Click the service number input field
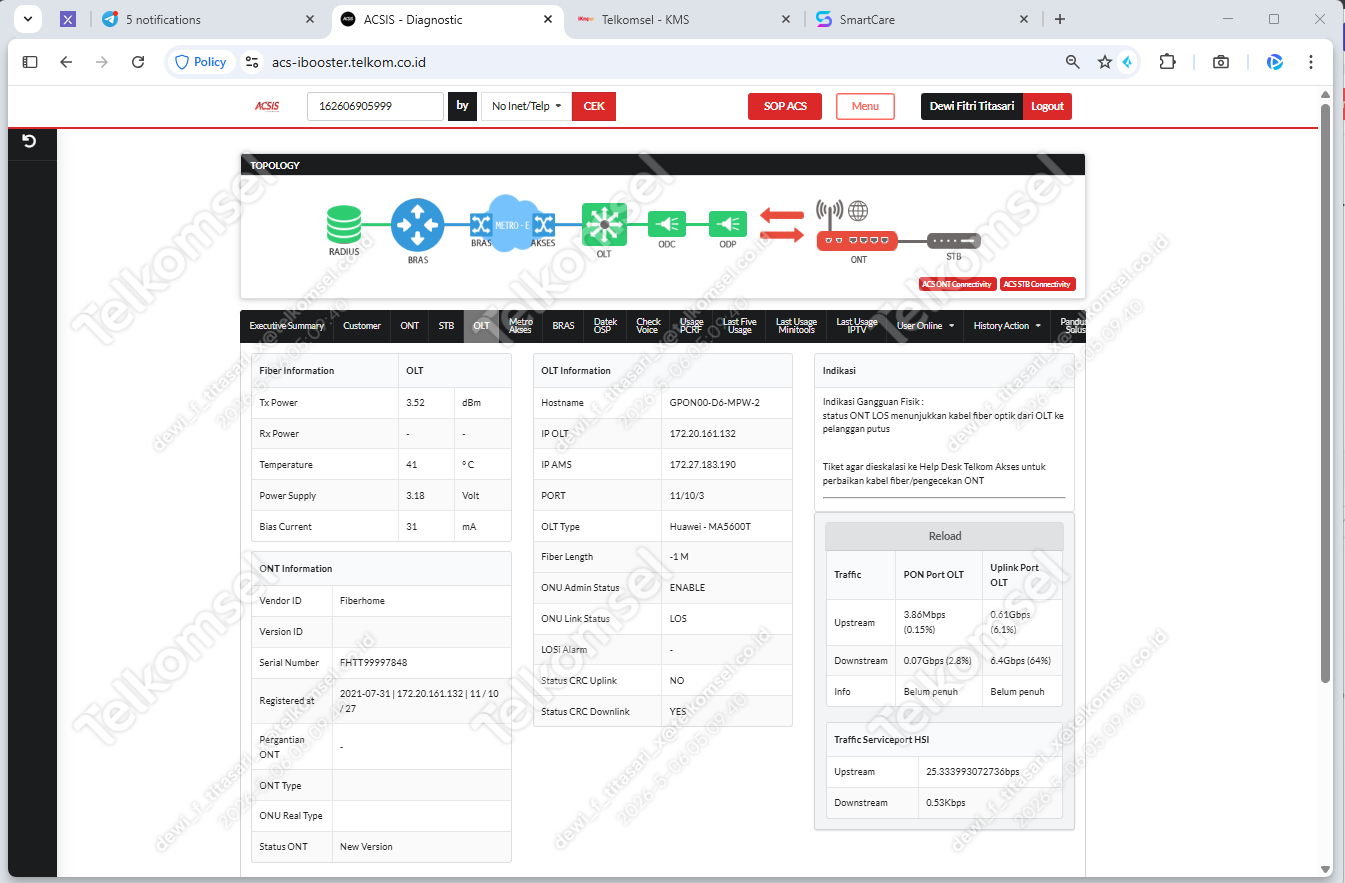This screenshot has height=883, width=1345. click(x=375, y=106)
